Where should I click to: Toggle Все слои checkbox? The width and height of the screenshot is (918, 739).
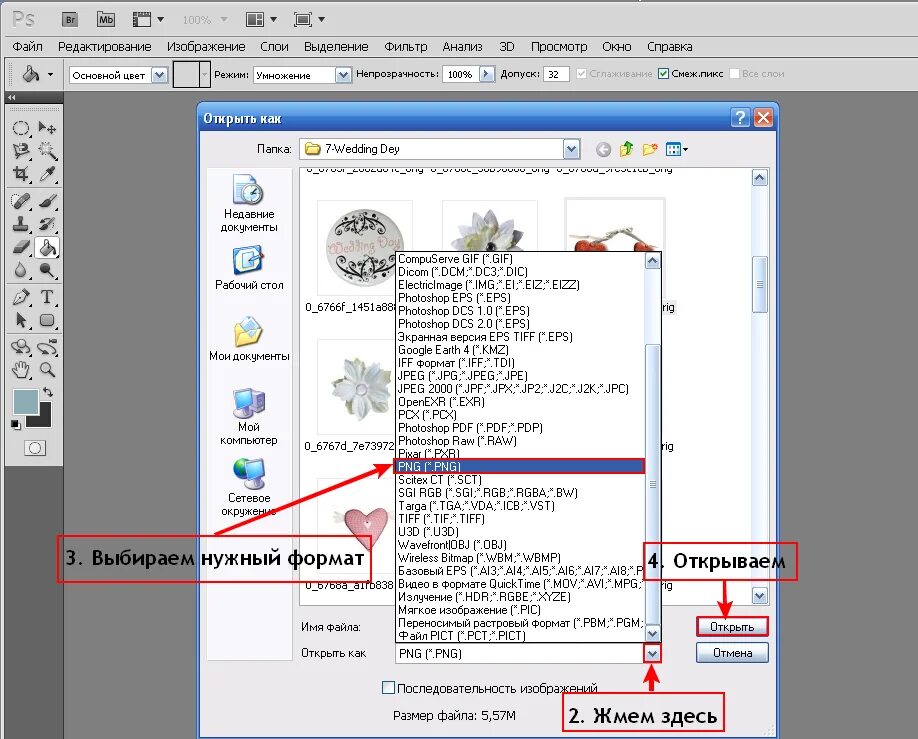734,74
